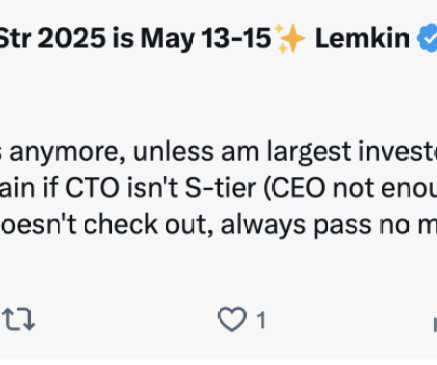Click the sparkles emoji in the display name

point(290,39)
